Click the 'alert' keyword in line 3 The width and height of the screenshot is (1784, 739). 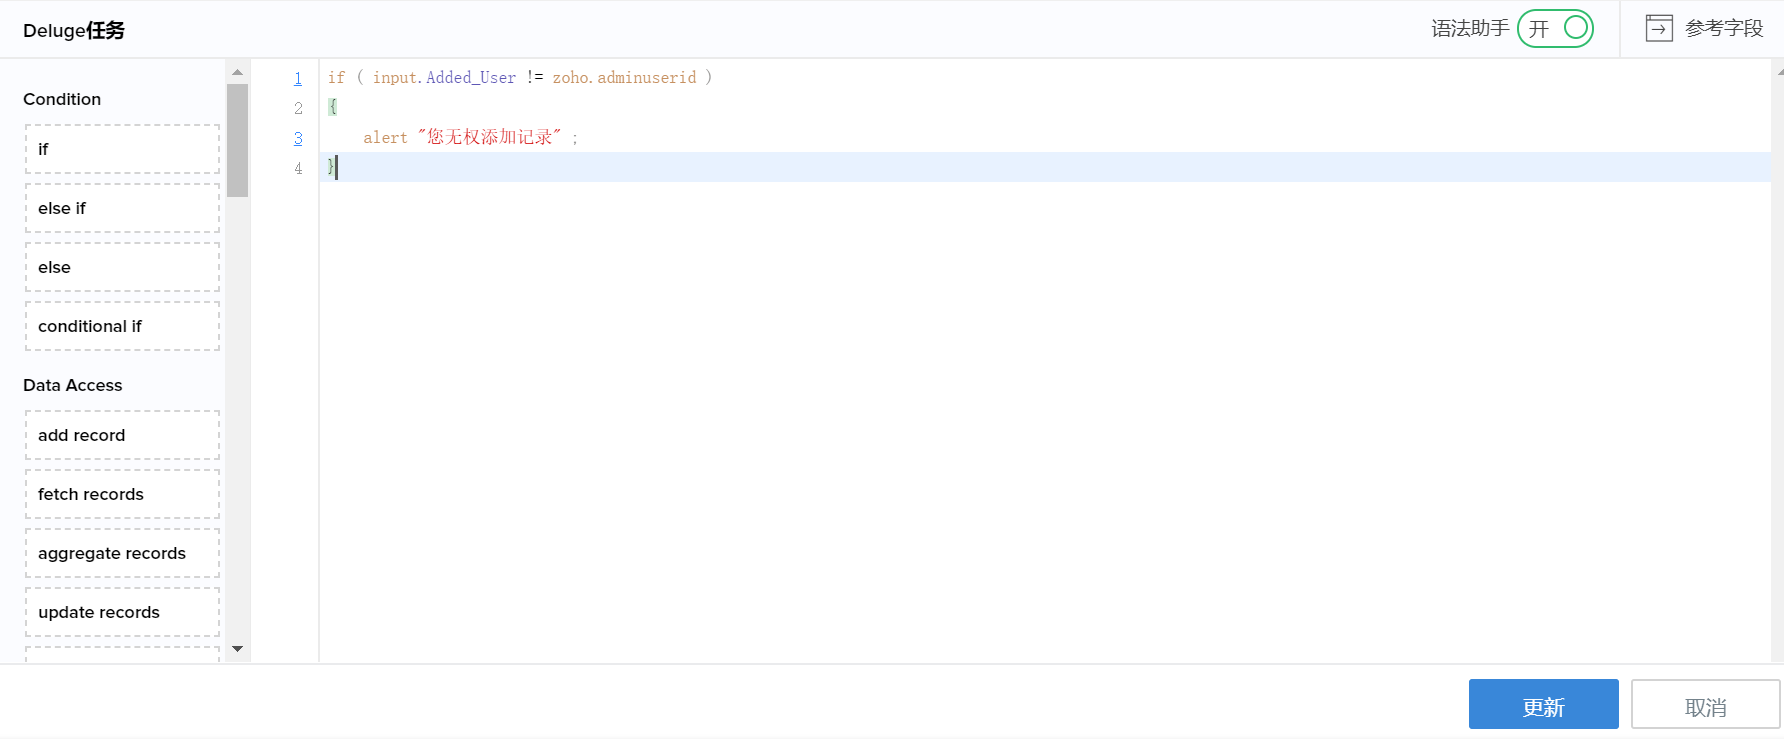(x=385, y=137)
